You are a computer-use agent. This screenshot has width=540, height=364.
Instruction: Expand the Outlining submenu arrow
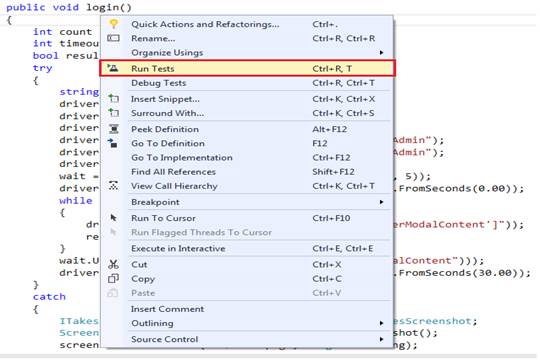pyautogui.click(x=381, y=323)
